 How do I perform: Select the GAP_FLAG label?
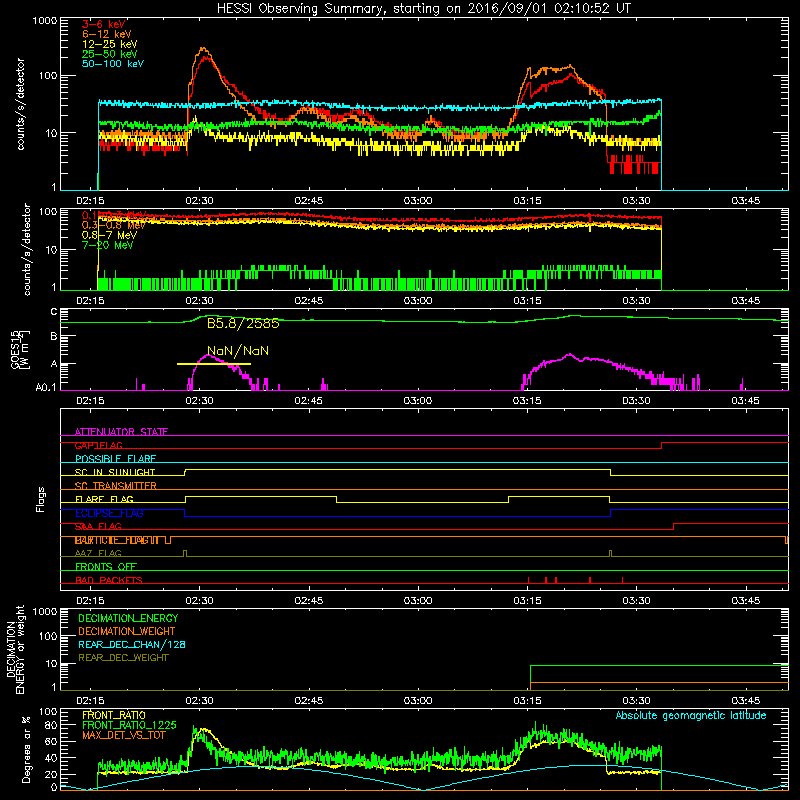(x=98, y=445)
